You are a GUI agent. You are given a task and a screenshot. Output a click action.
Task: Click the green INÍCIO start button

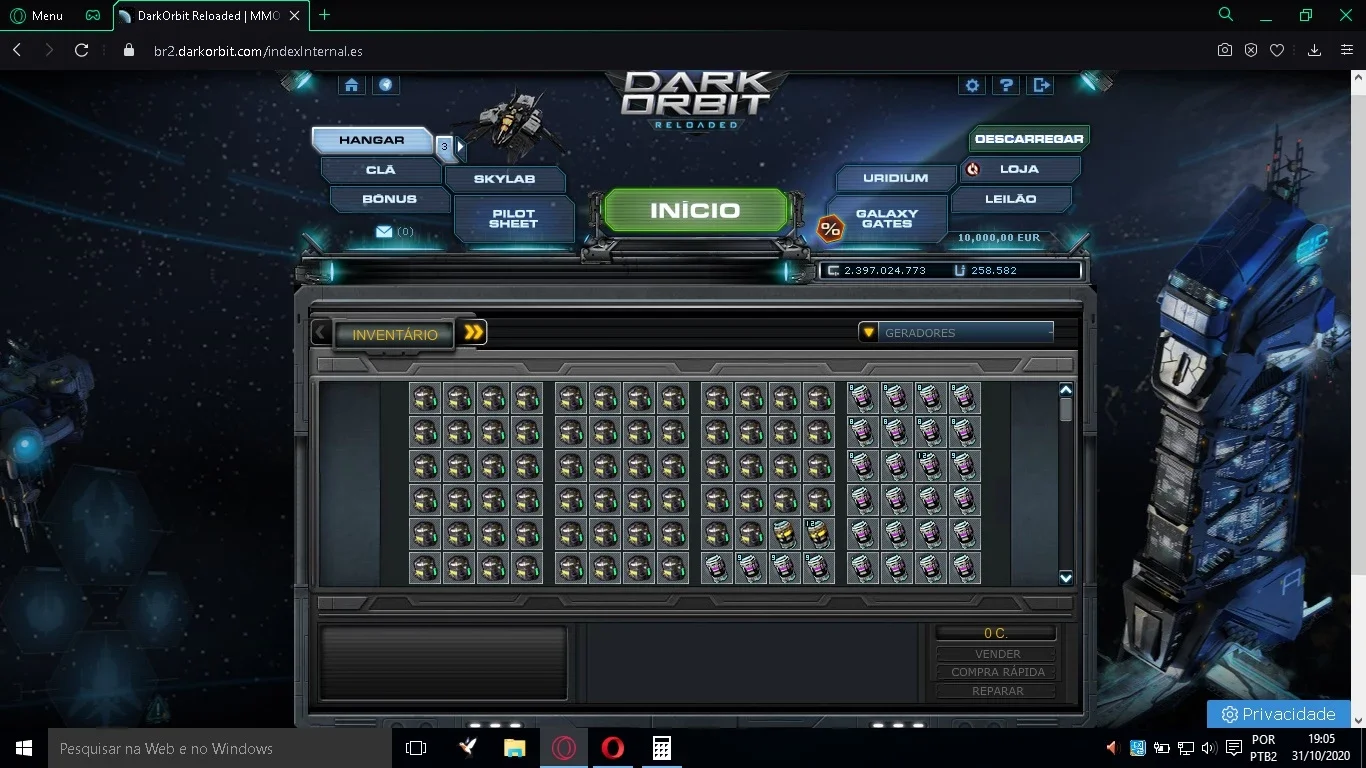tap(695, 210)
